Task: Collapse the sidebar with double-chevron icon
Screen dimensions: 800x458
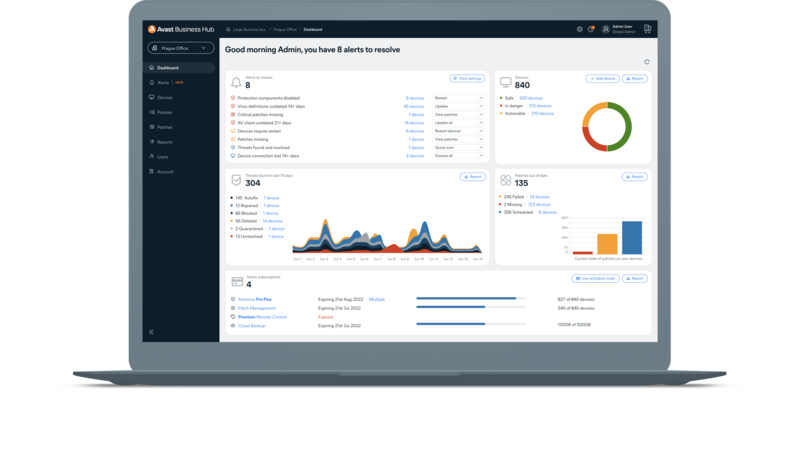Action: pos(151,331)
